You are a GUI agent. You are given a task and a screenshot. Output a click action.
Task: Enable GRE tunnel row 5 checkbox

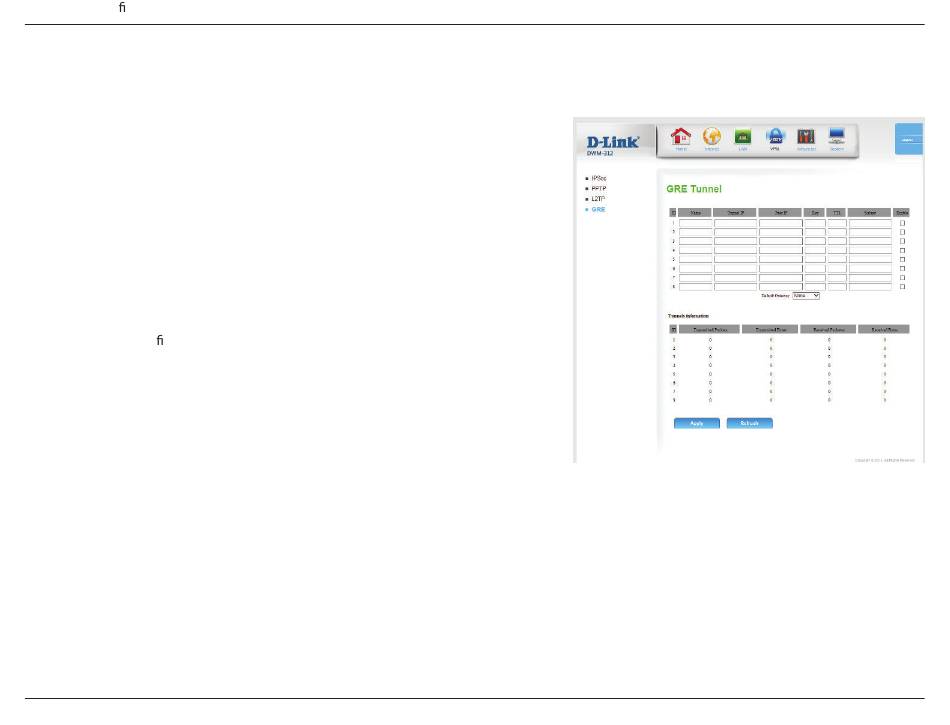902,259
